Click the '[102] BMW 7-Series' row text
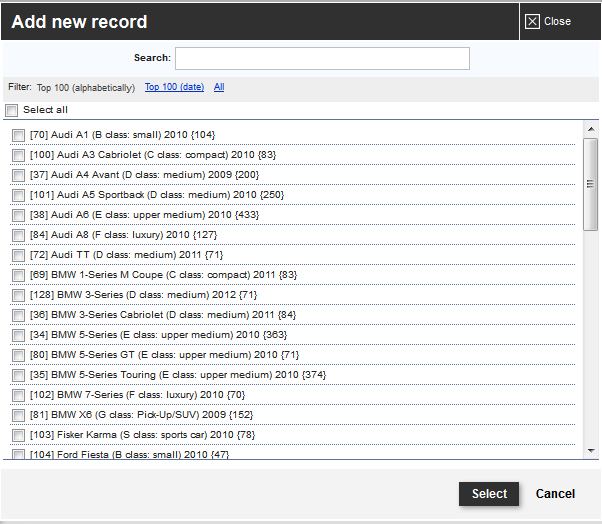Screen dimensions: 602x524 click(137, 395)
